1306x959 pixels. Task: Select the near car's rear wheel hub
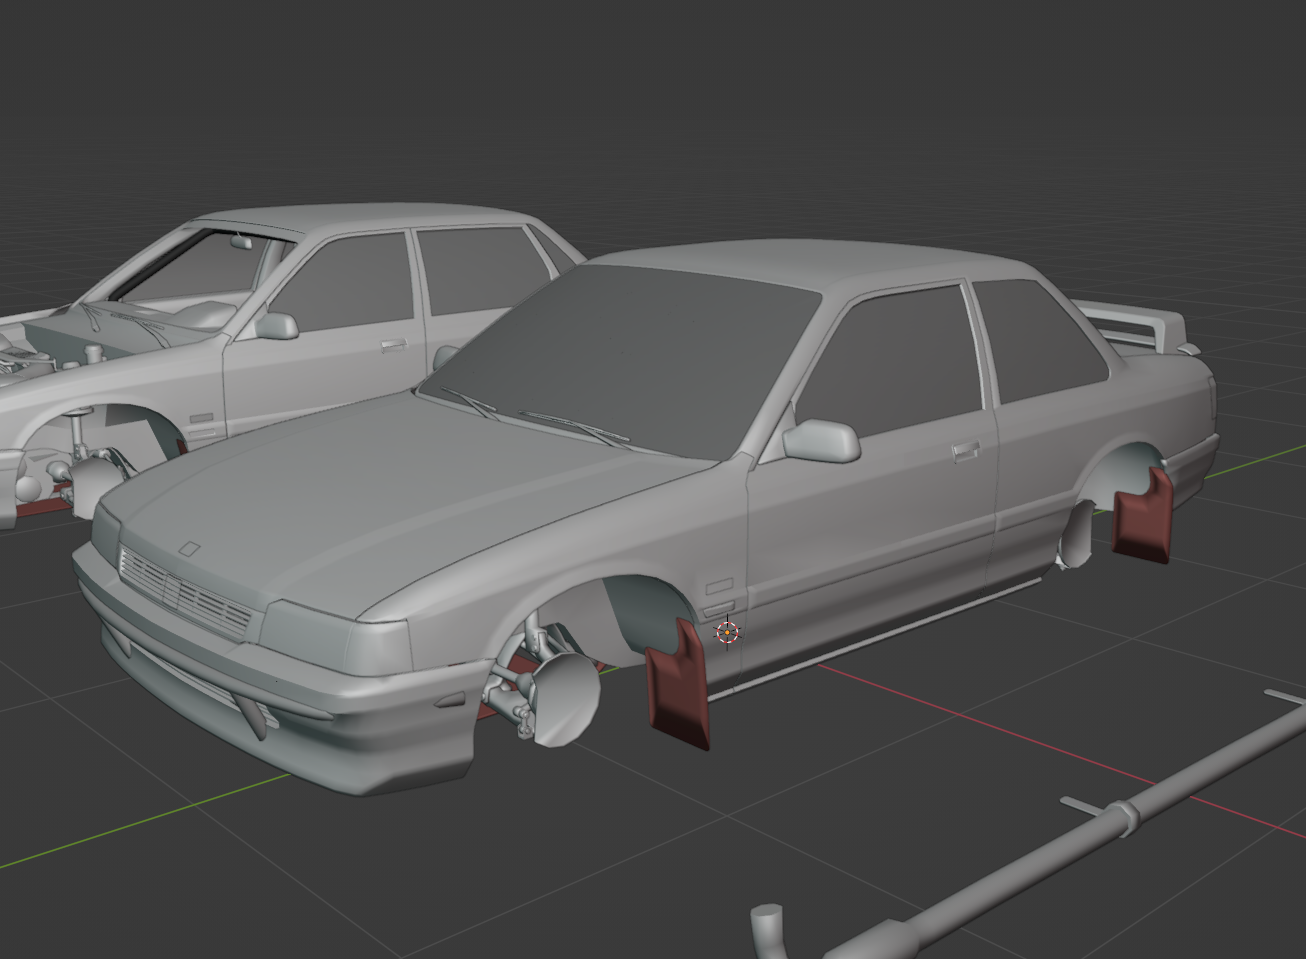coord(1077,537)
